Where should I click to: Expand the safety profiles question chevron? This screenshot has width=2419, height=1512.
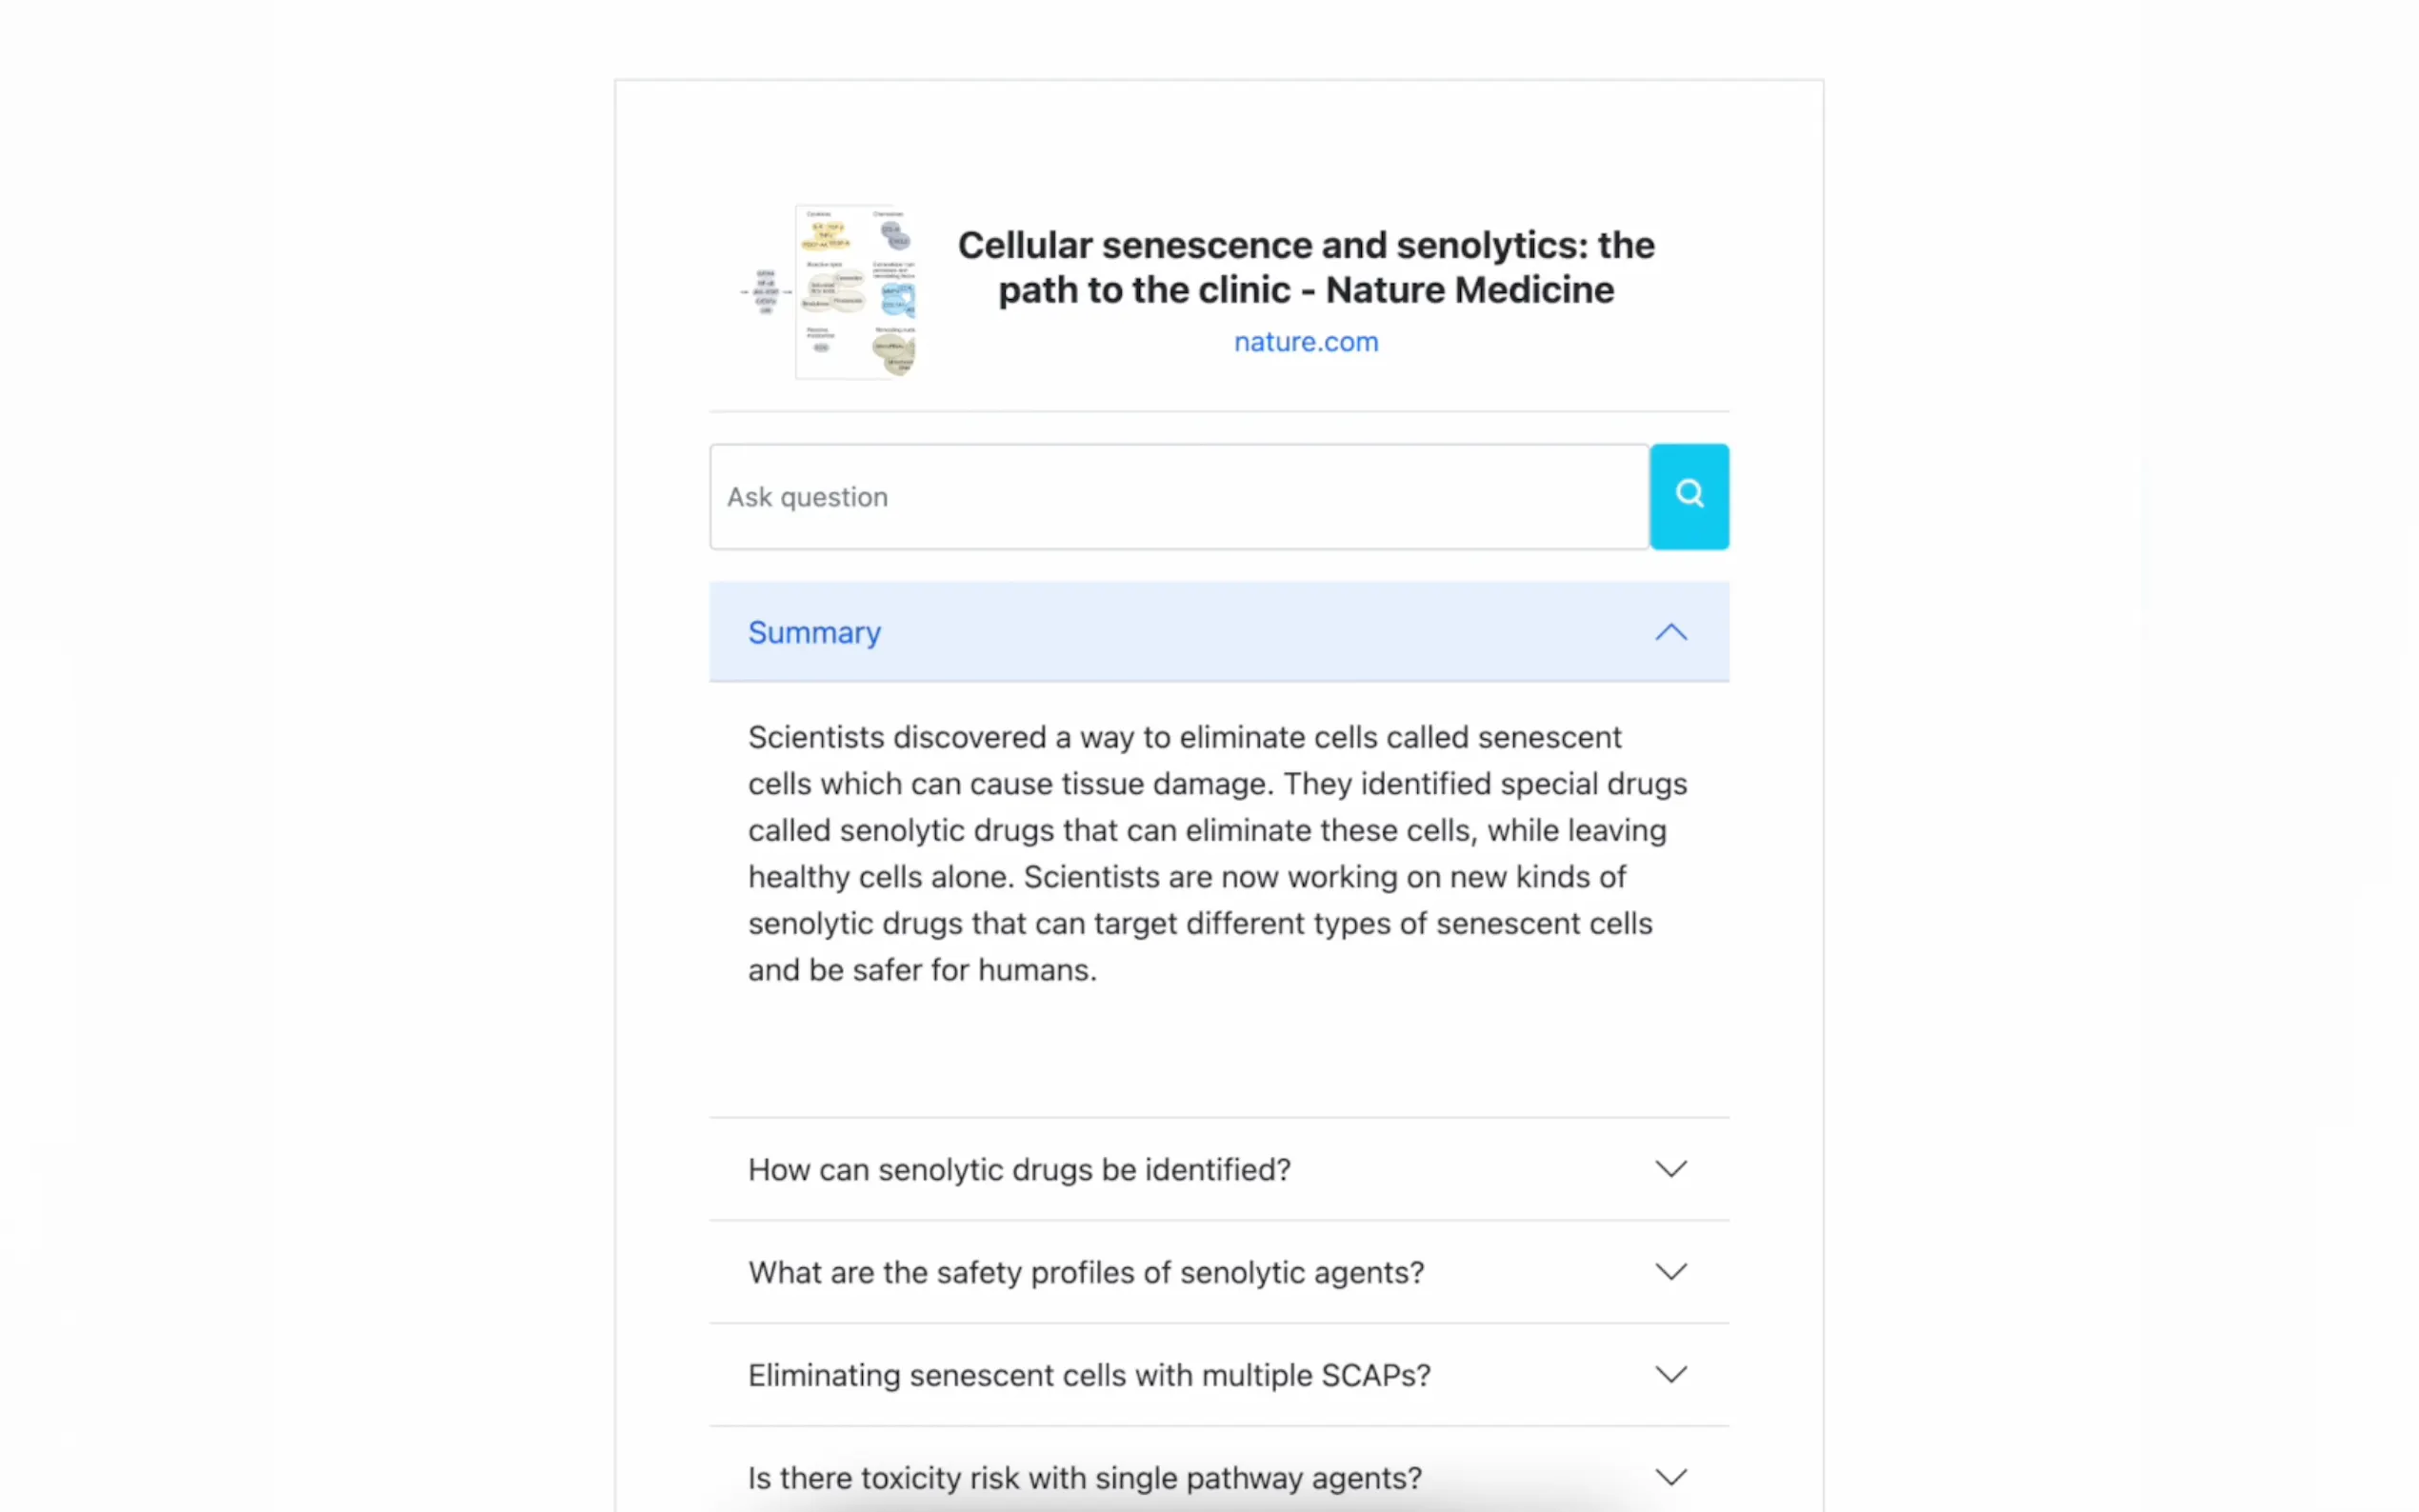pos(1670,1272)
